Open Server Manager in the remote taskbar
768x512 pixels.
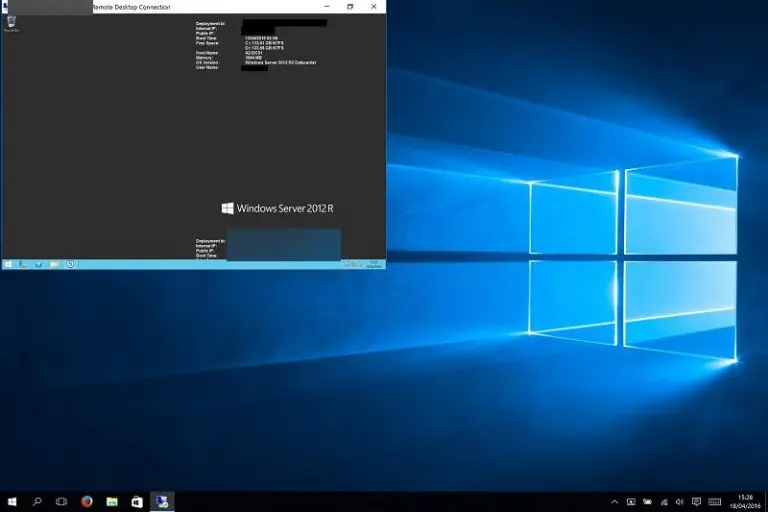tap(23, 265)
